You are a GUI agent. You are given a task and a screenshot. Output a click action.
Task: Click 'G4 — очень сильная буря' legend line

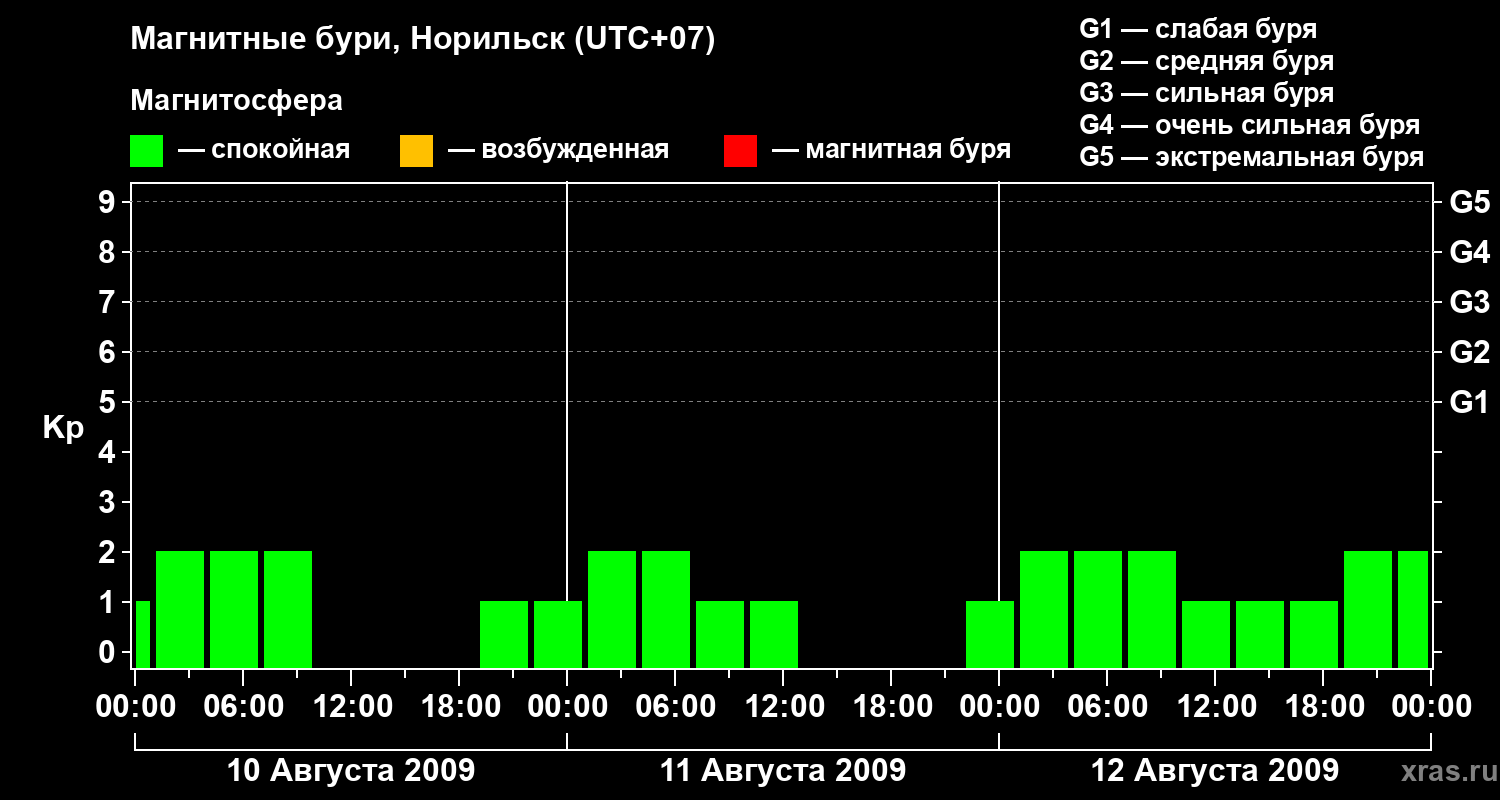1249,125
